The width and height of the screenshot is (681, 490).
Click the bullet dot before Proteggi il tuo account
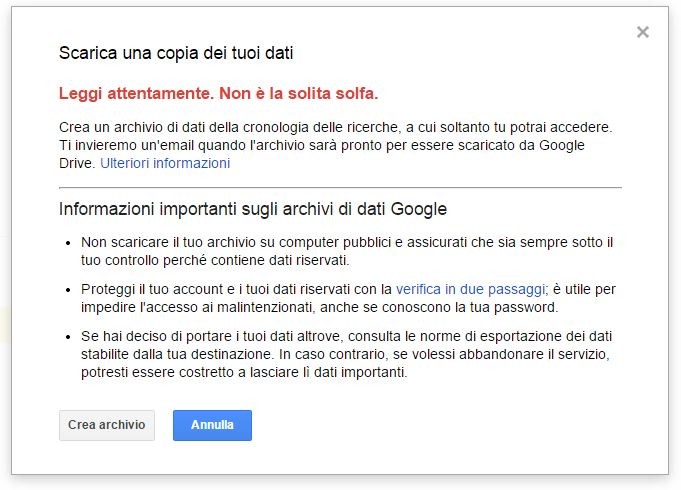[67, 289]
